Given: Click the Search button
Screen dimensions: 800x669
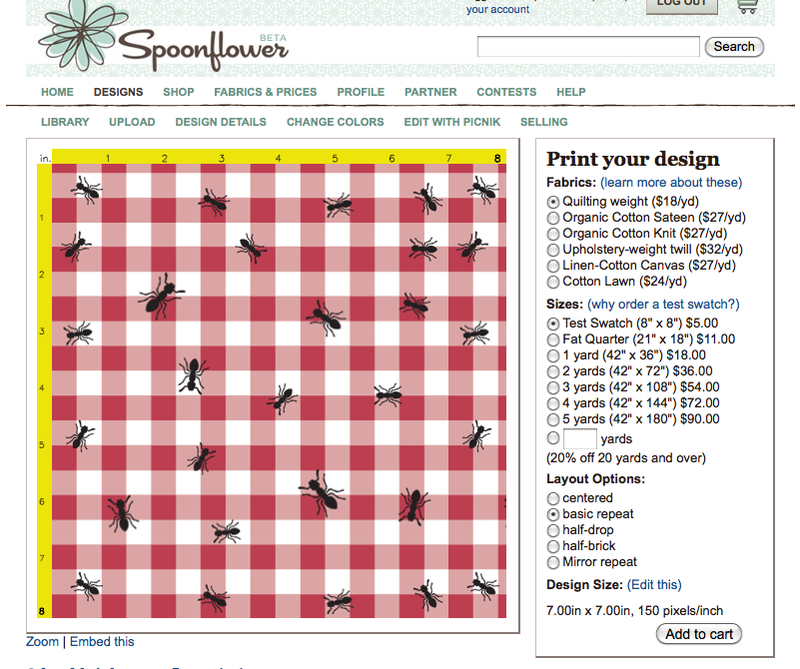Looking at the screenshot, I should click(x=734, y=46).
